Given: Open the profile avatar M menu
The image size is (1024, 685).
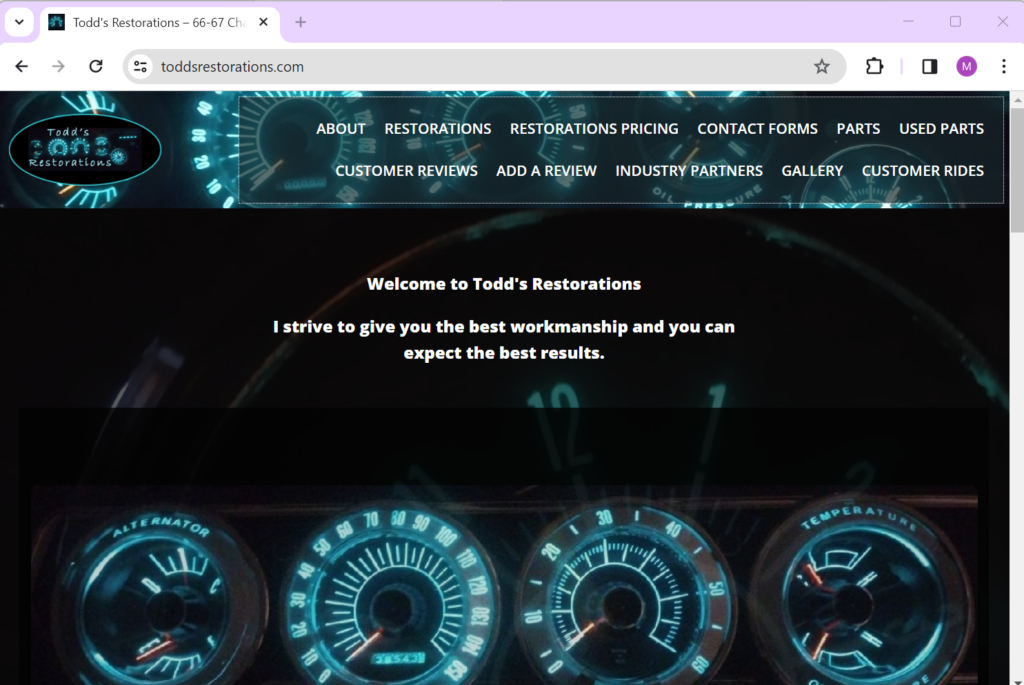Looking at the screenshot, I should [x=967, y=67].
